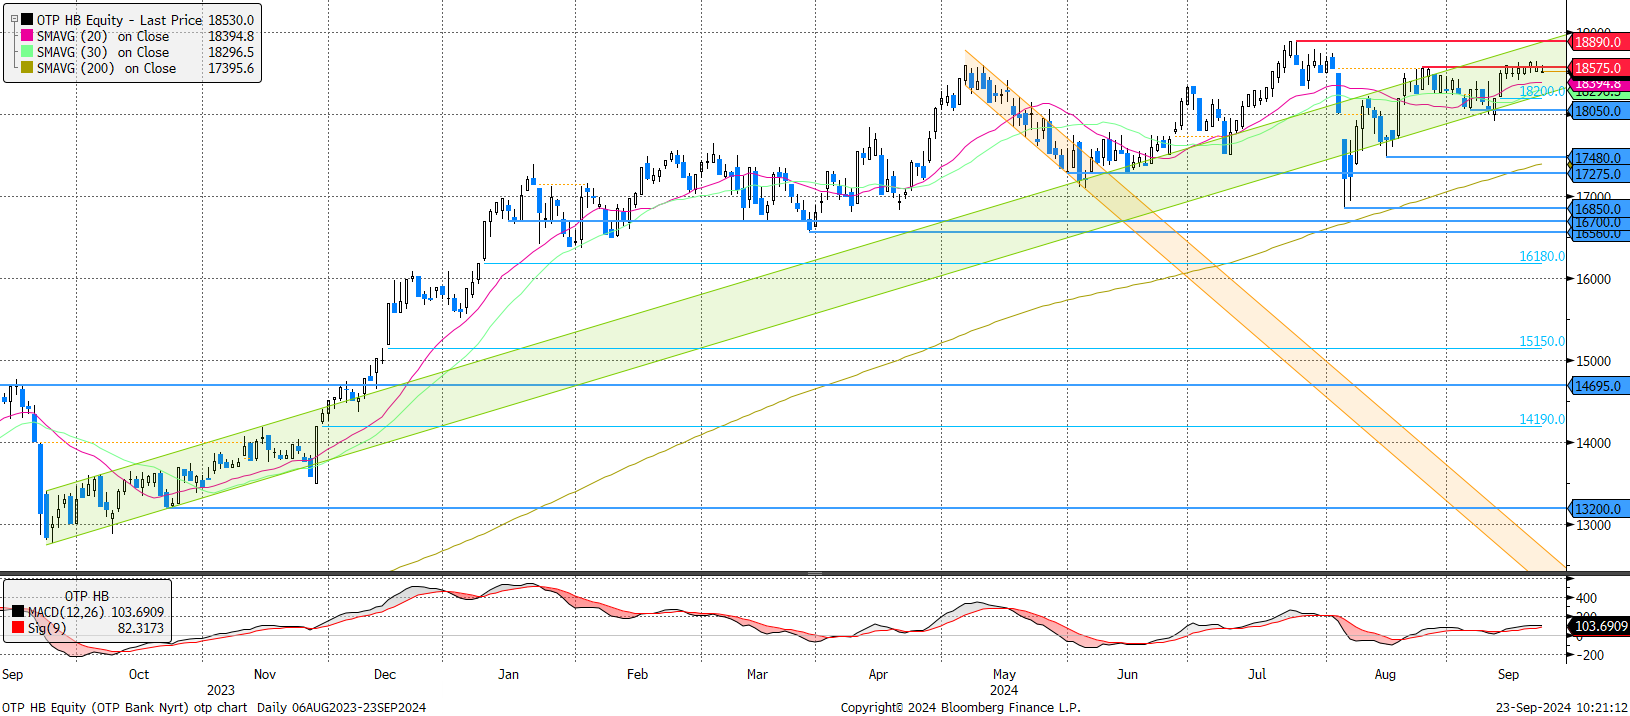Click the '23-Sep-2024 10:21:12' timestamp
1630x716 pixels.
click(x=1562, y=707)
